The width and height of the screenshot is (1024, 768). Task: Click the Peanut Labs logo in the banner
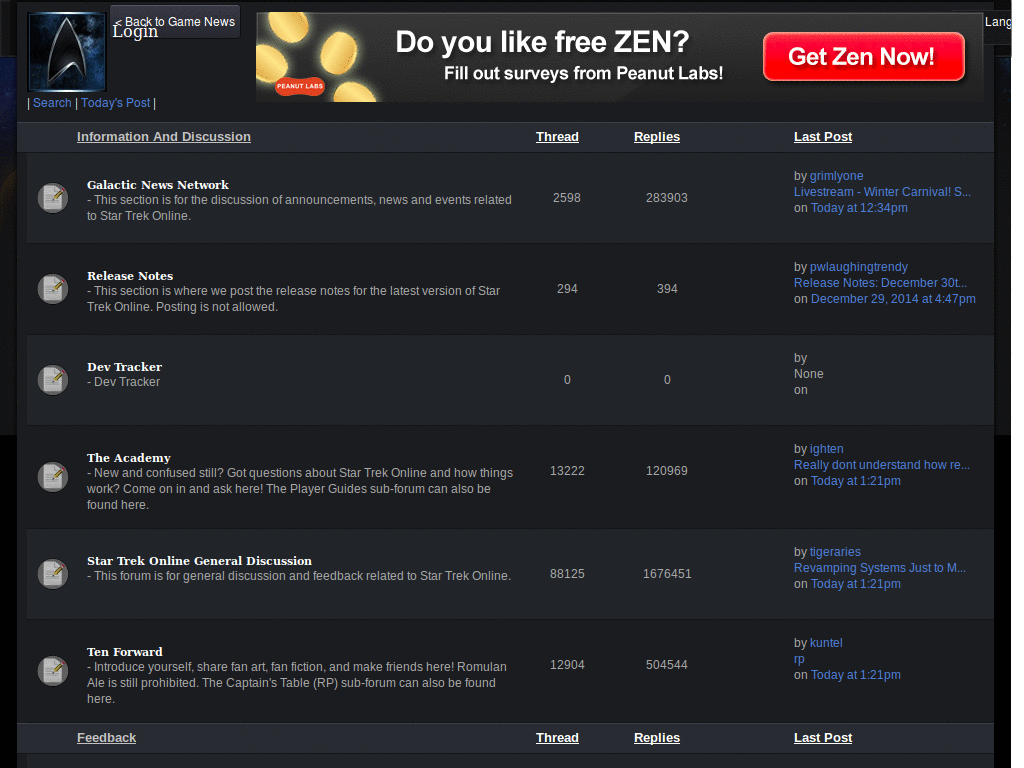click(299, 86)
